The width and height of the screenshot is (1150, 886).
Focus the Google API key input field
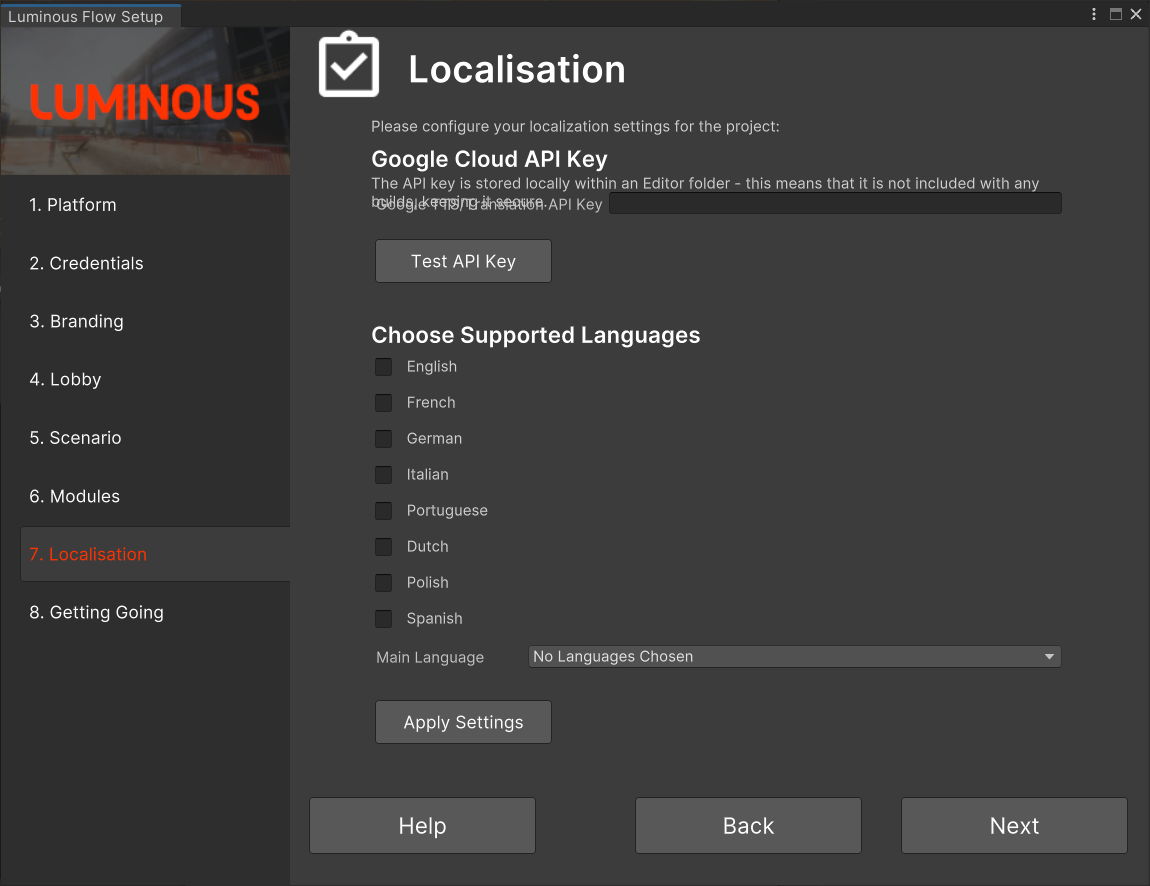coord(835,204)
